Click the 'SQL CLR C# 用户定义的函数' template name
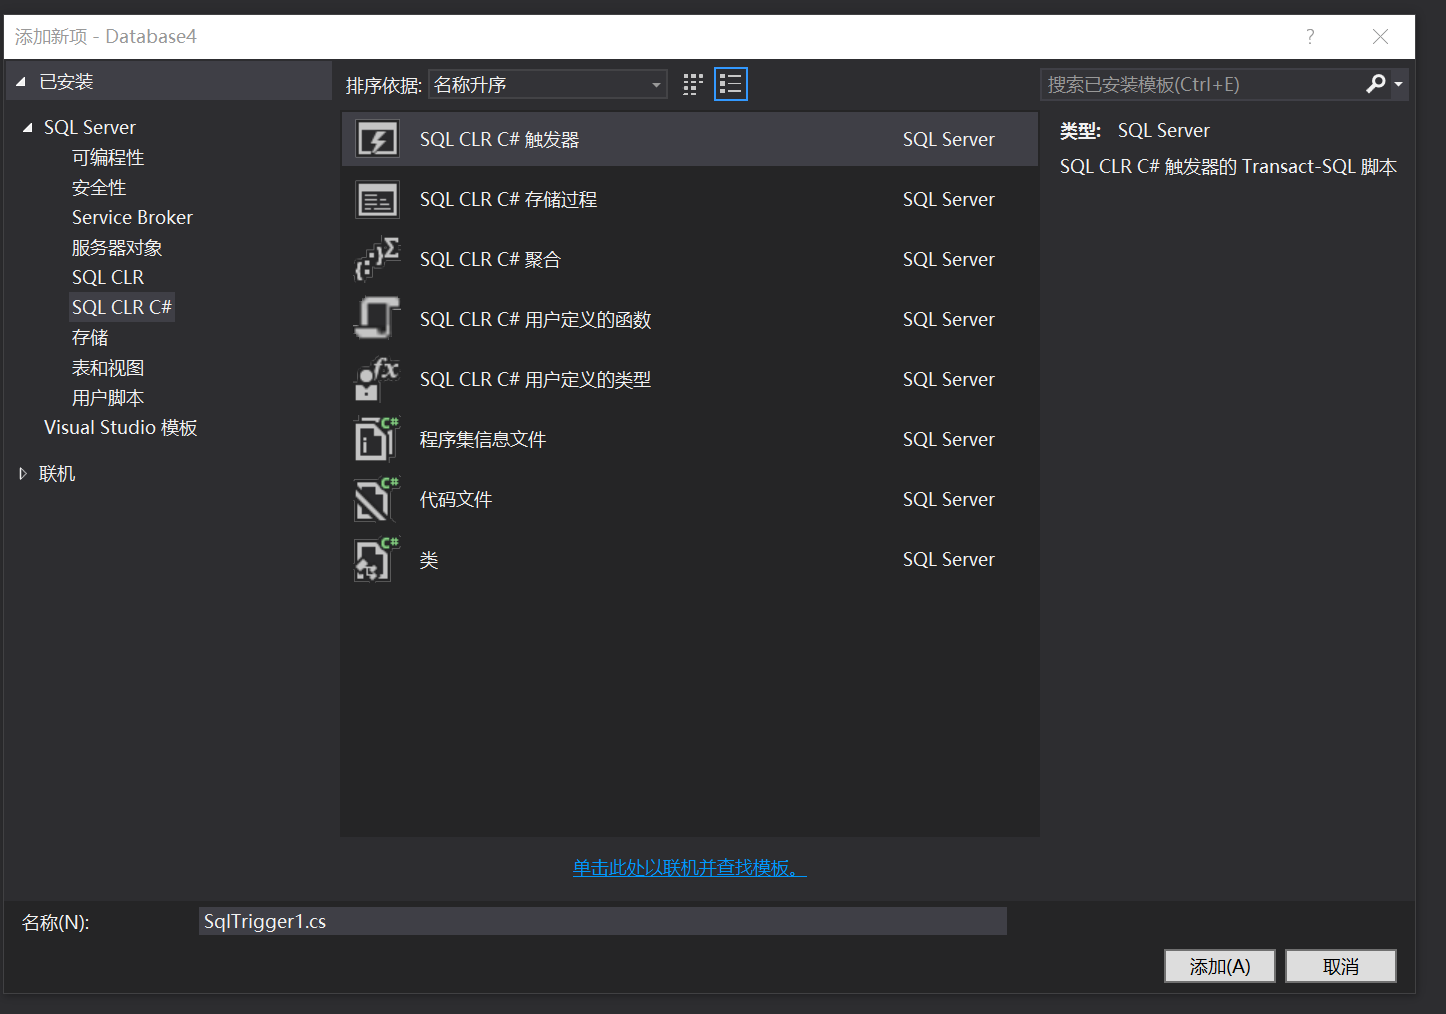 click(536, 320)
